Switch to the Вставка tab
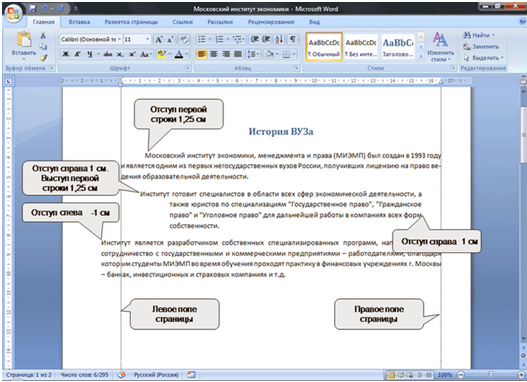 (79, 22)
